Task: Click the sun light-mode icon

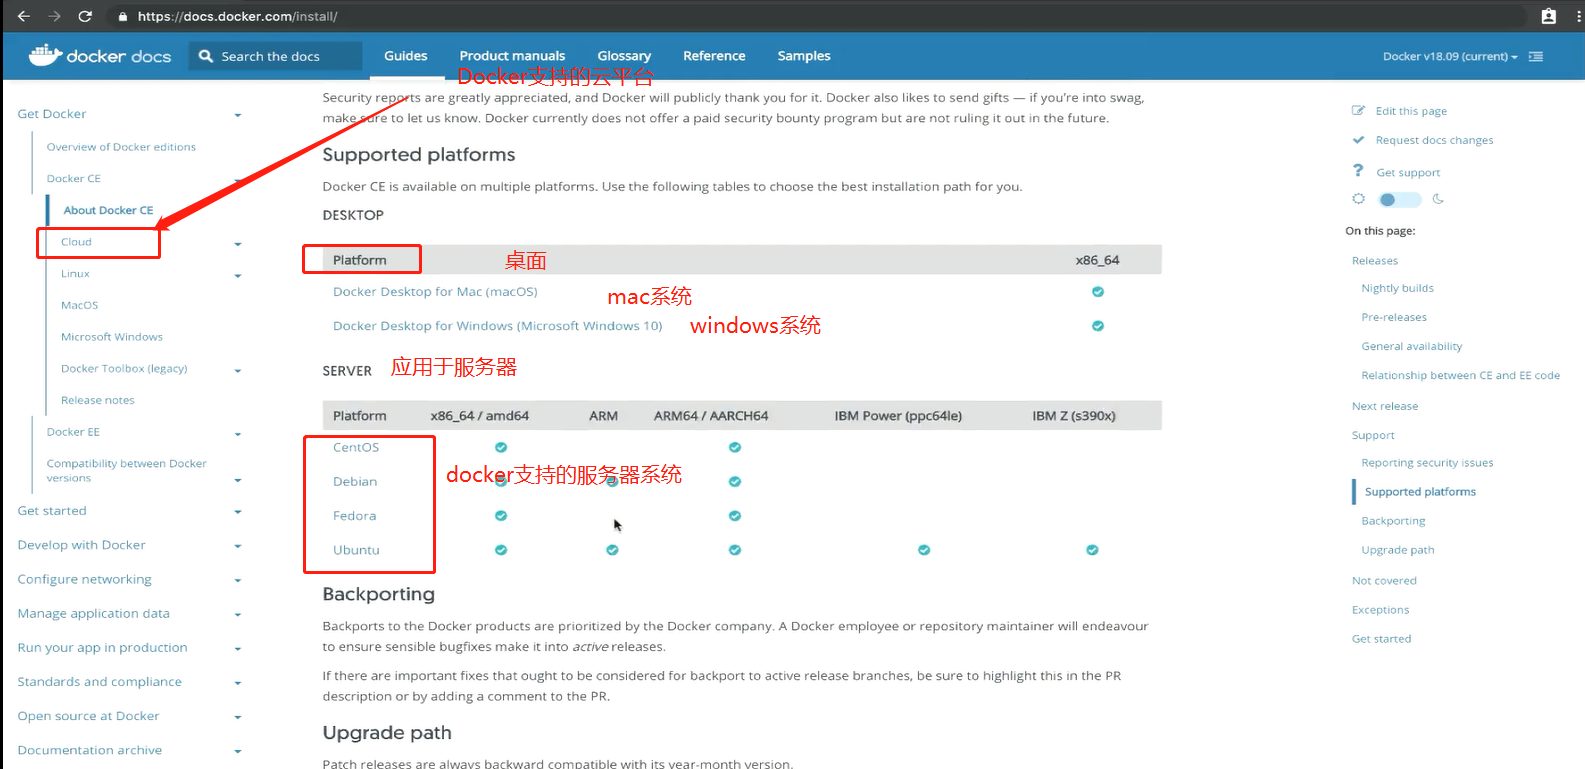Action: [1358, 199]
